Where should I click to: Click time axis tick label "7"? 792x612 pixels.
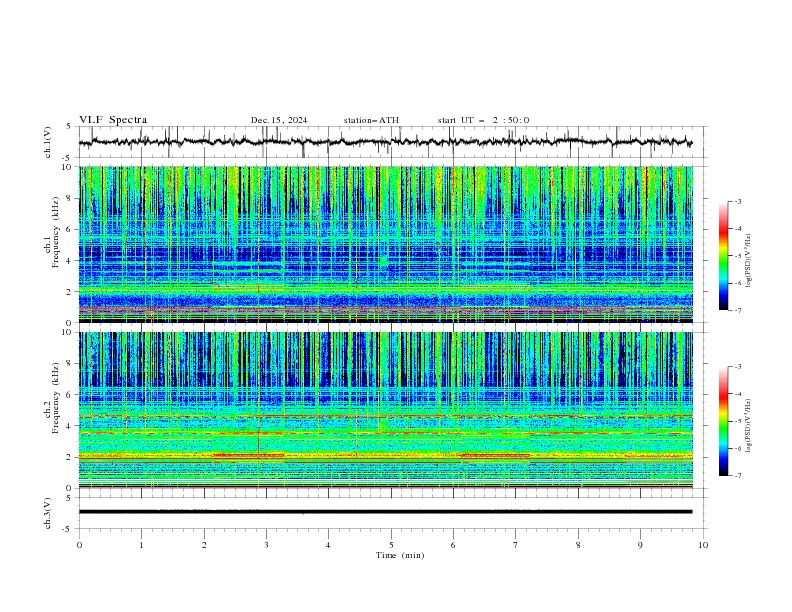[x=516, y=545]
